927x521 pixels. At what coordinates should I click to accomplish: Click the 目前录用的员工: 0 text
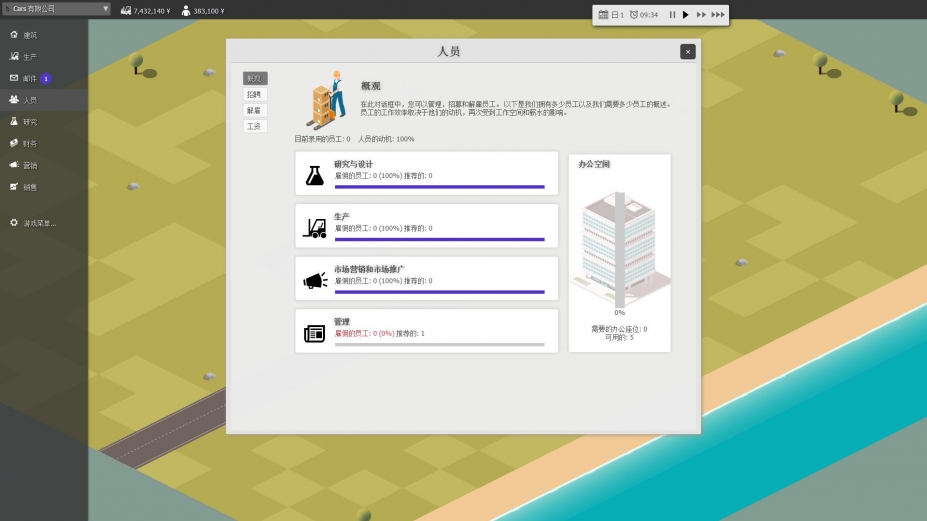click(x=322, y=139)
